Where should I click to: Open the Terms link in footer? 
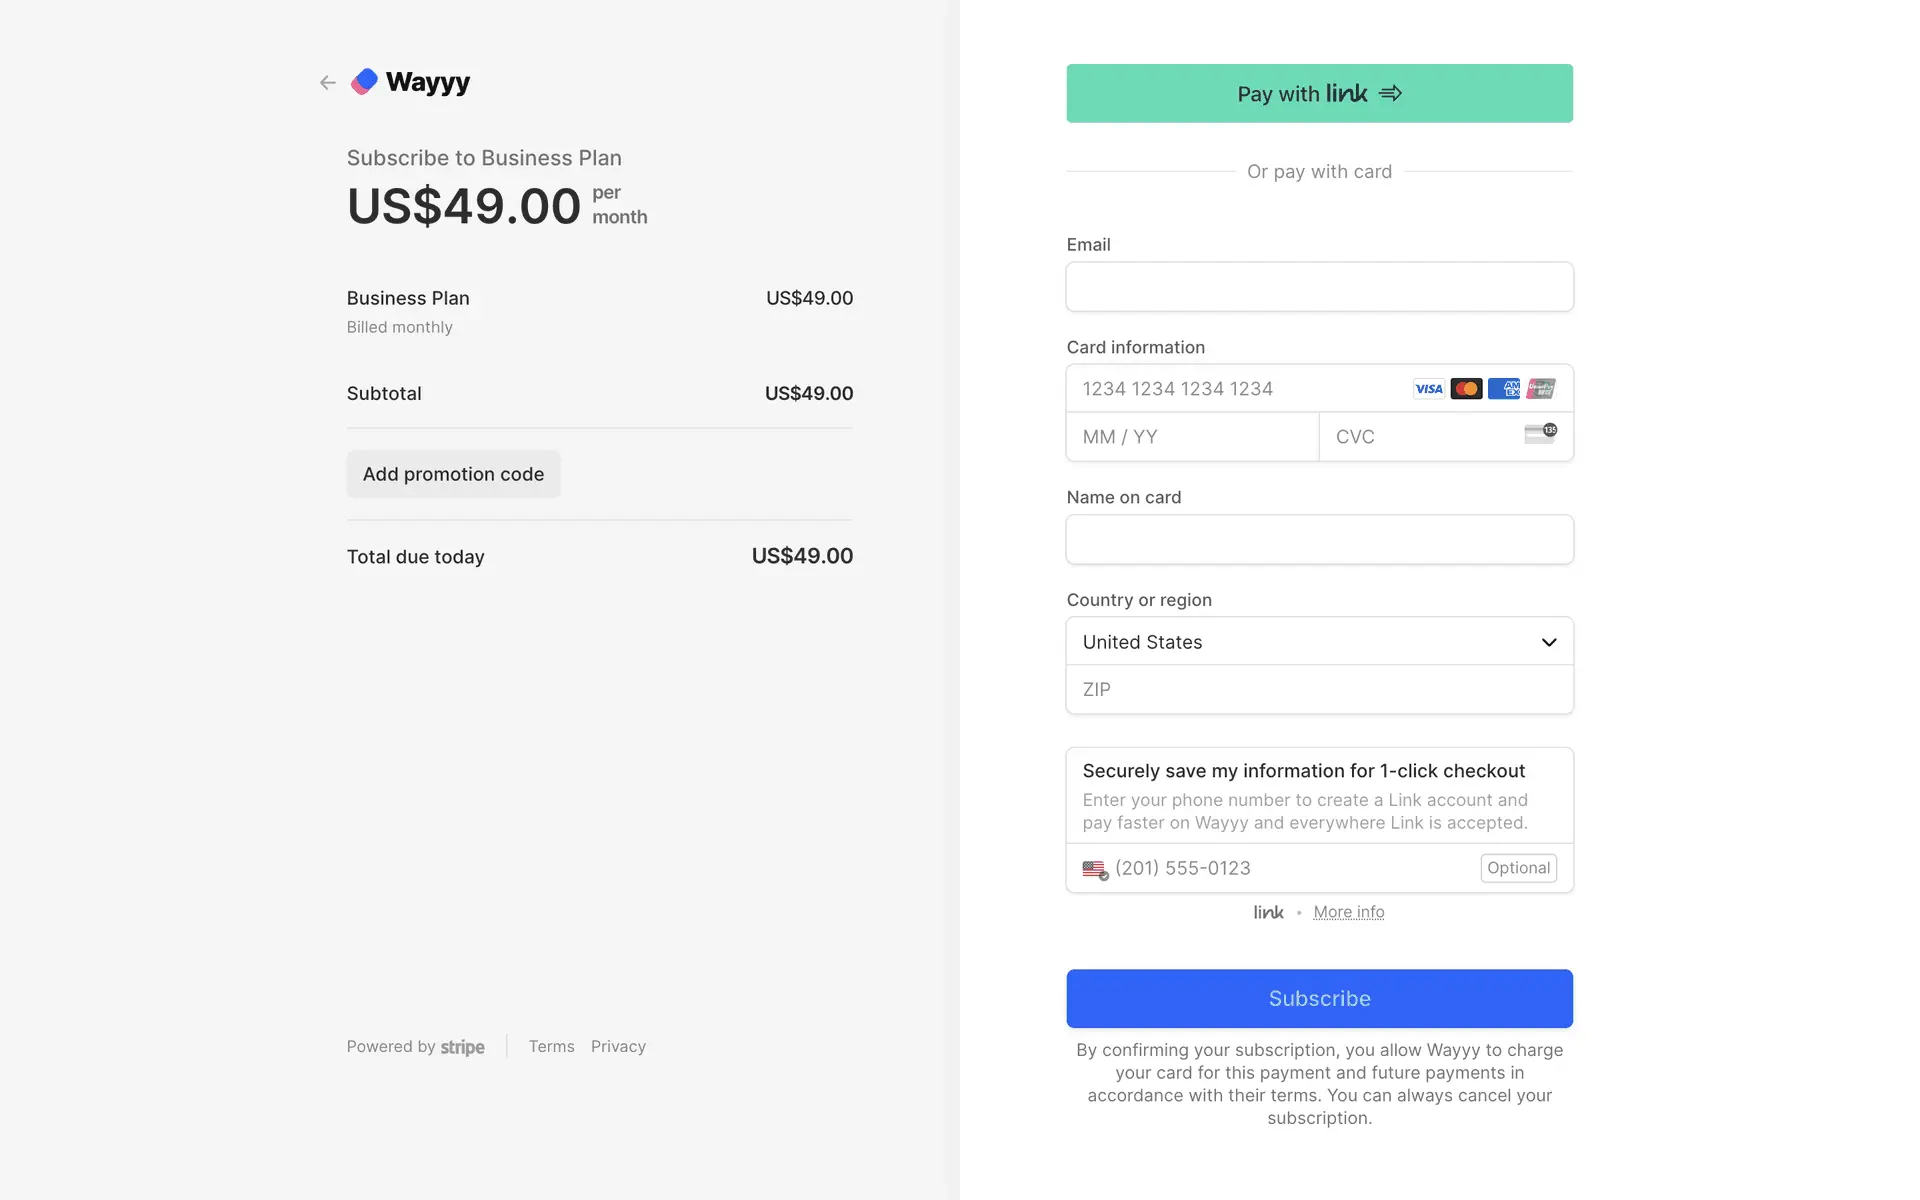551,1046
